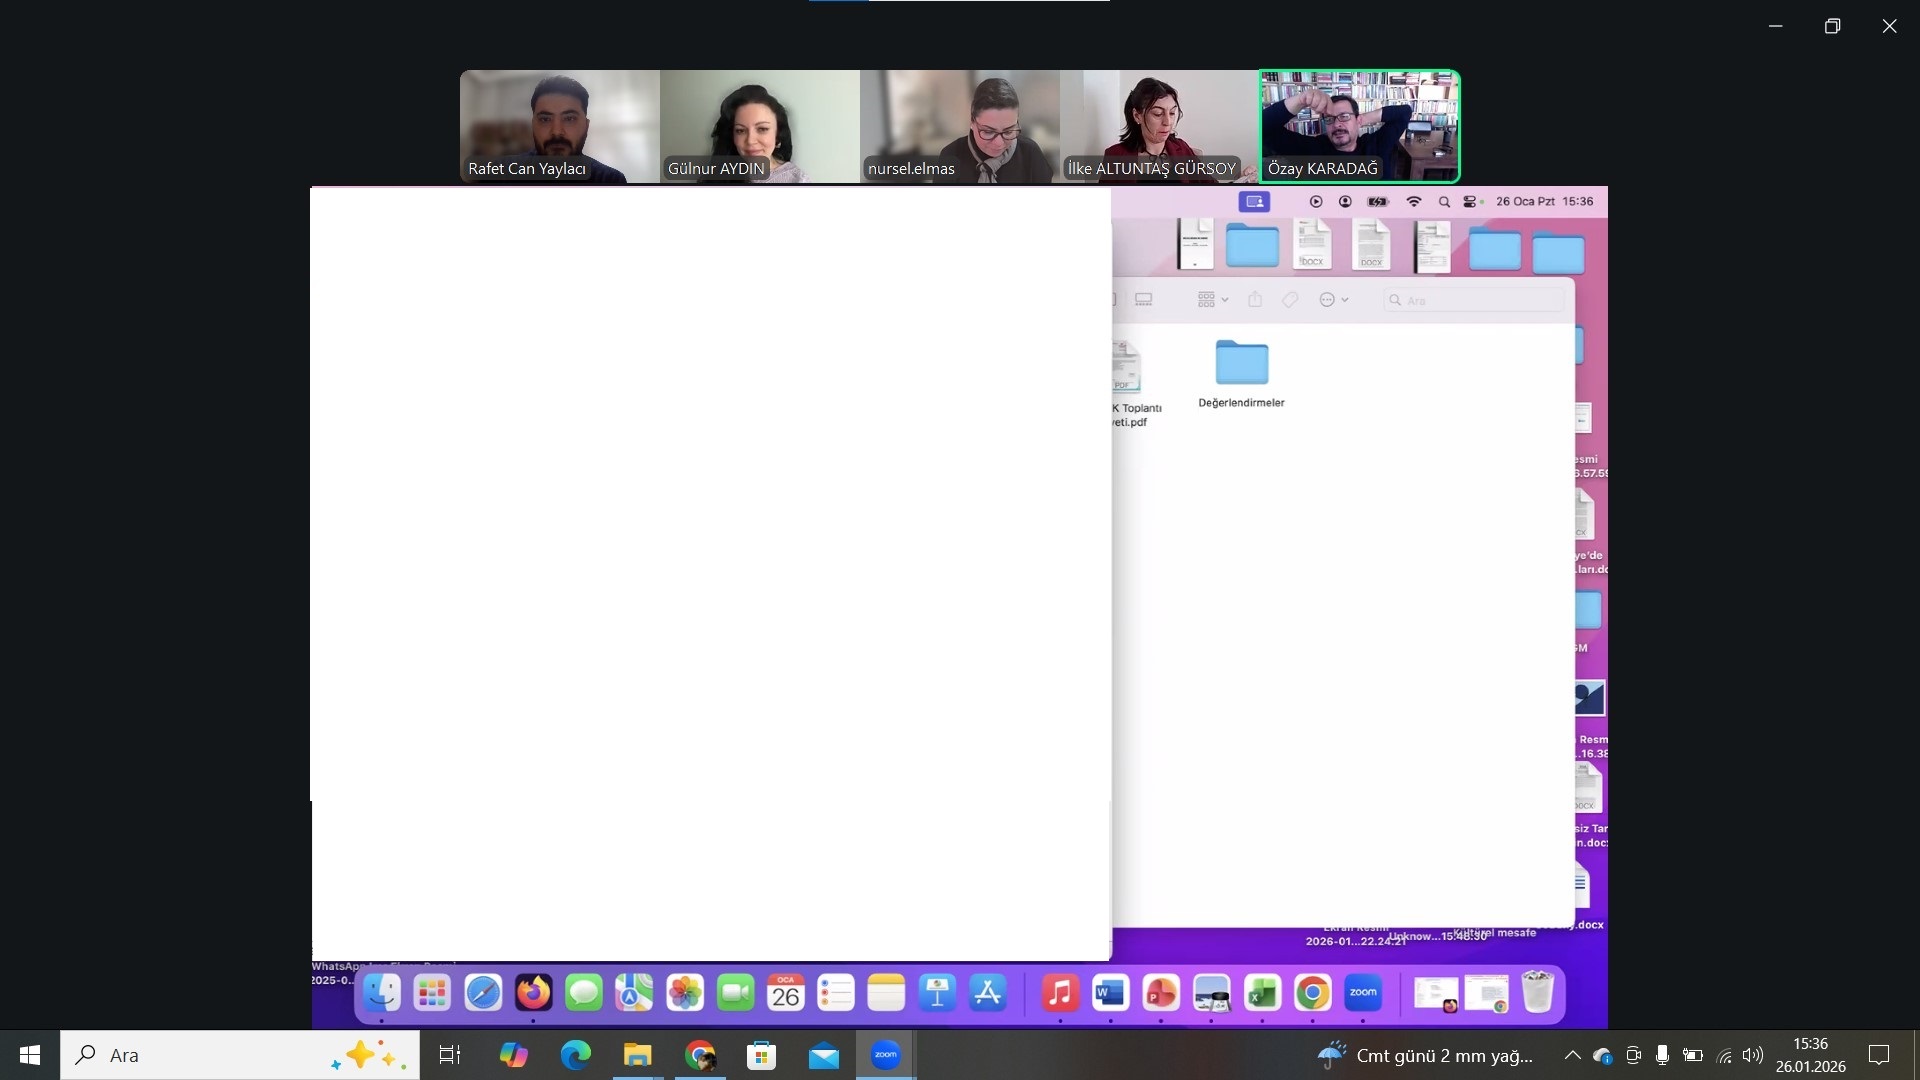Expand the Finder group-by dropdown
Image resolution: width=1920 pixels, height=1080 pixels.
click(x=1212, y=299)
